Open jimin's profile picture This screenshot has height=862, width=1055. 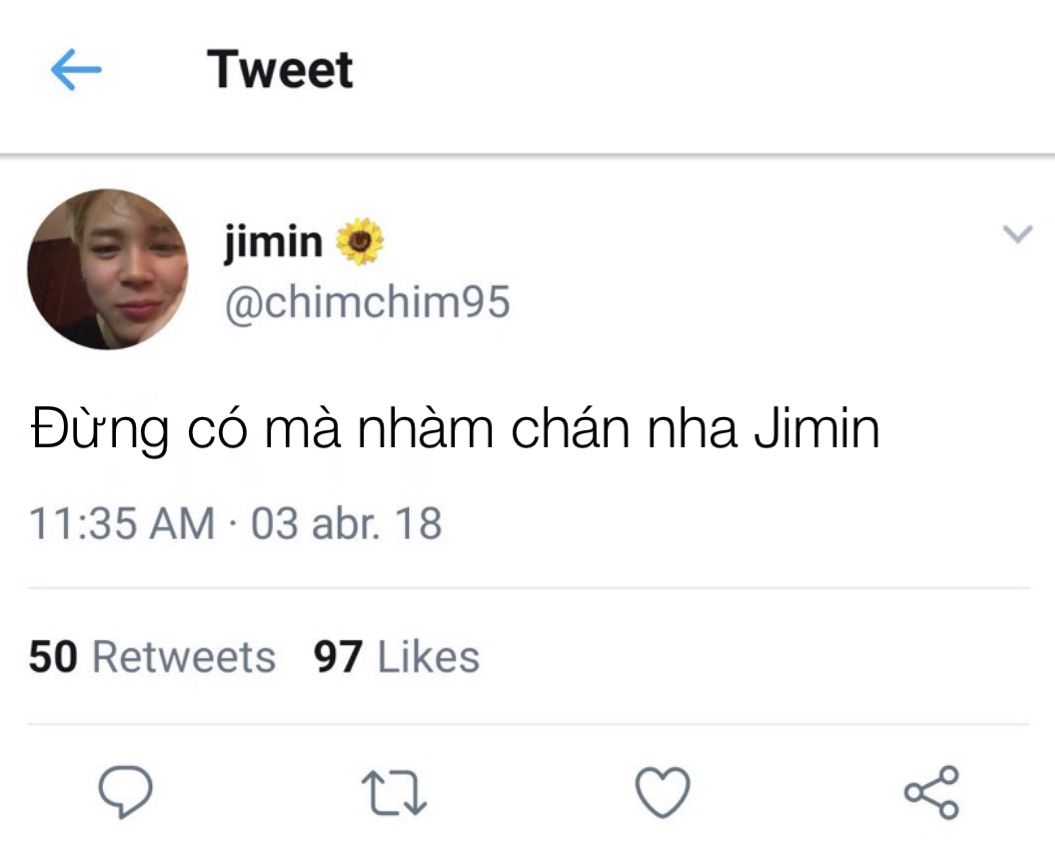click(108, 269)
